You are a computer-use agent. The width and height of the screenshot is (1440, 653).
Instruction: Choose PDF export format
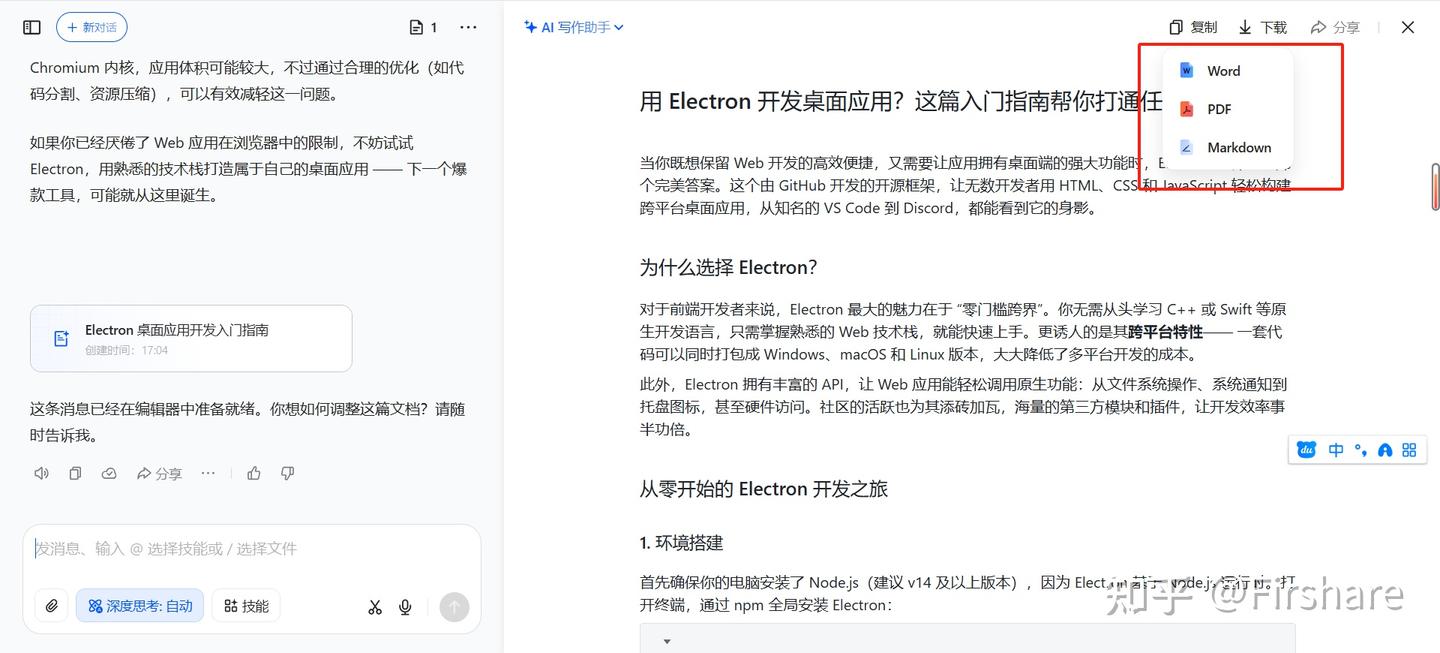point(1228,109)
